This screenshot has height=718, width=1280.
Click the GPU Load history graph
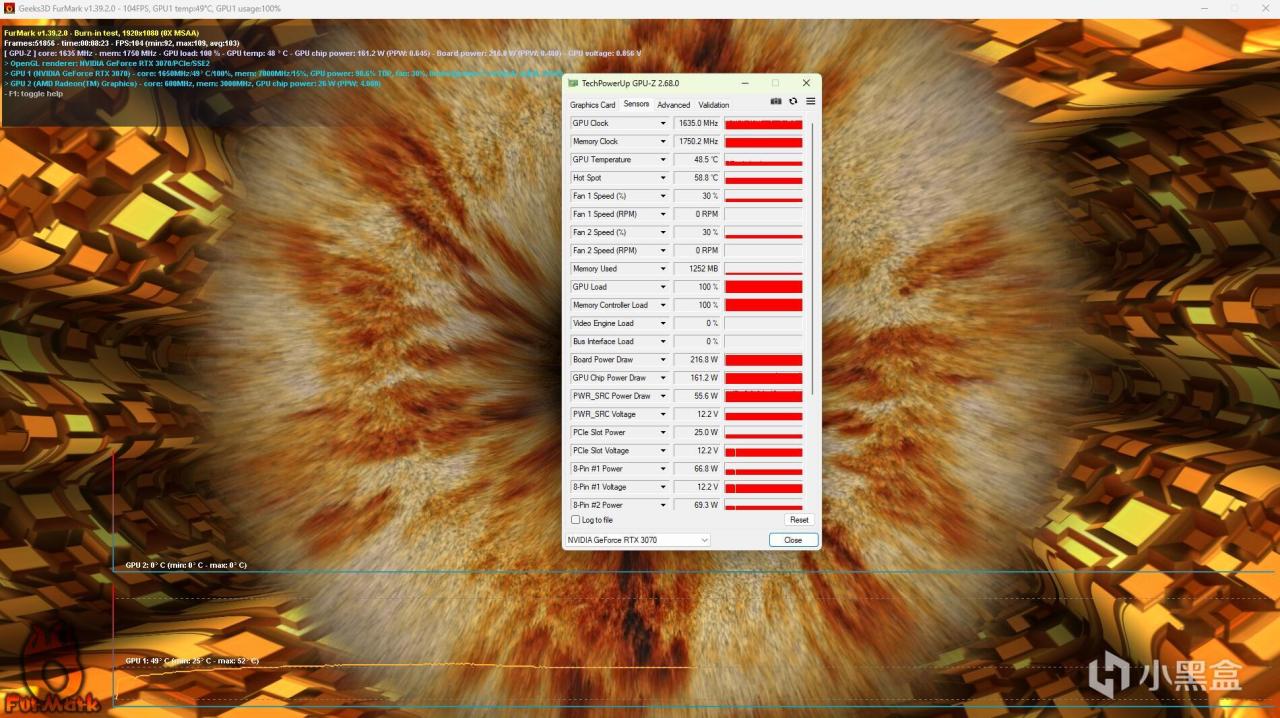tap(763, 287)
